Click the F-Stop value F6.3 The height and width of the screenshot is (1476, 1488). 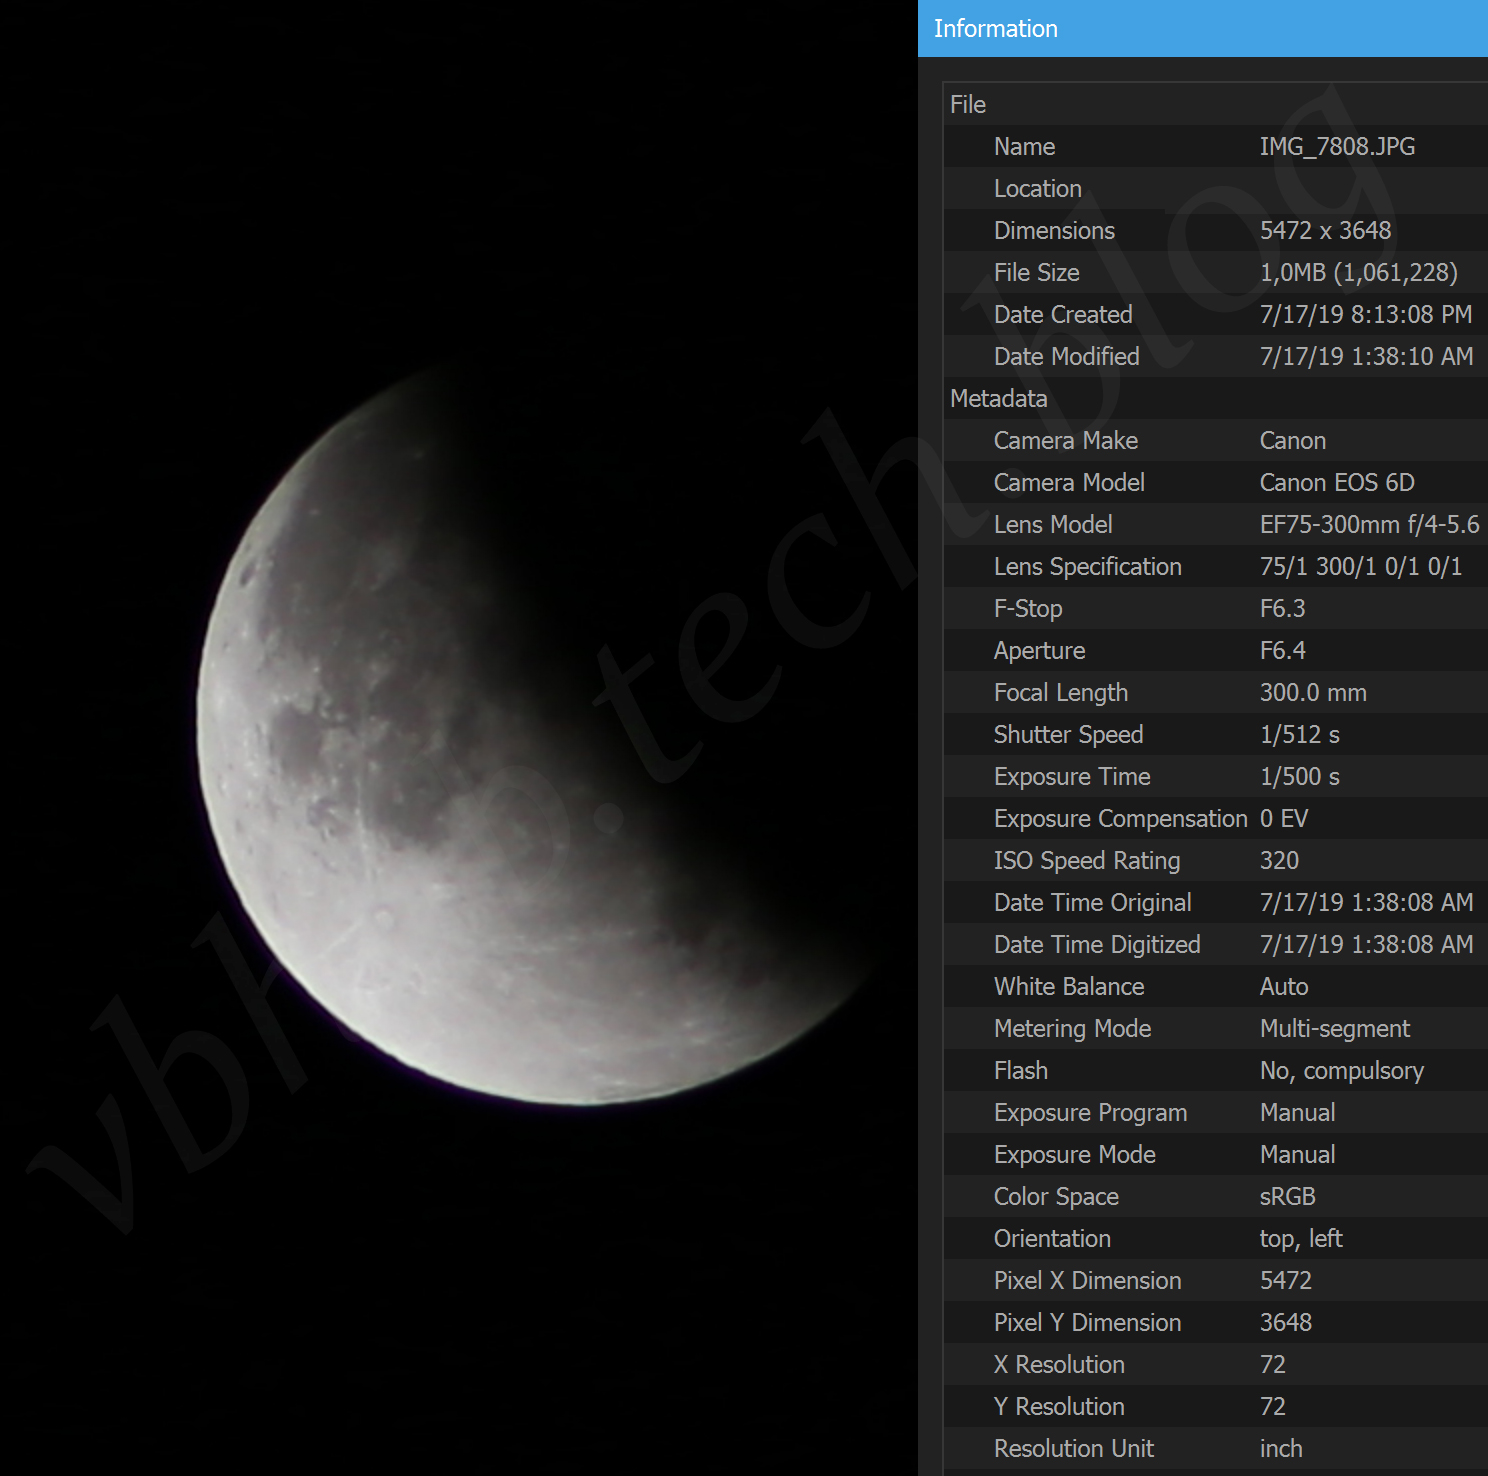click(1282, 609)
